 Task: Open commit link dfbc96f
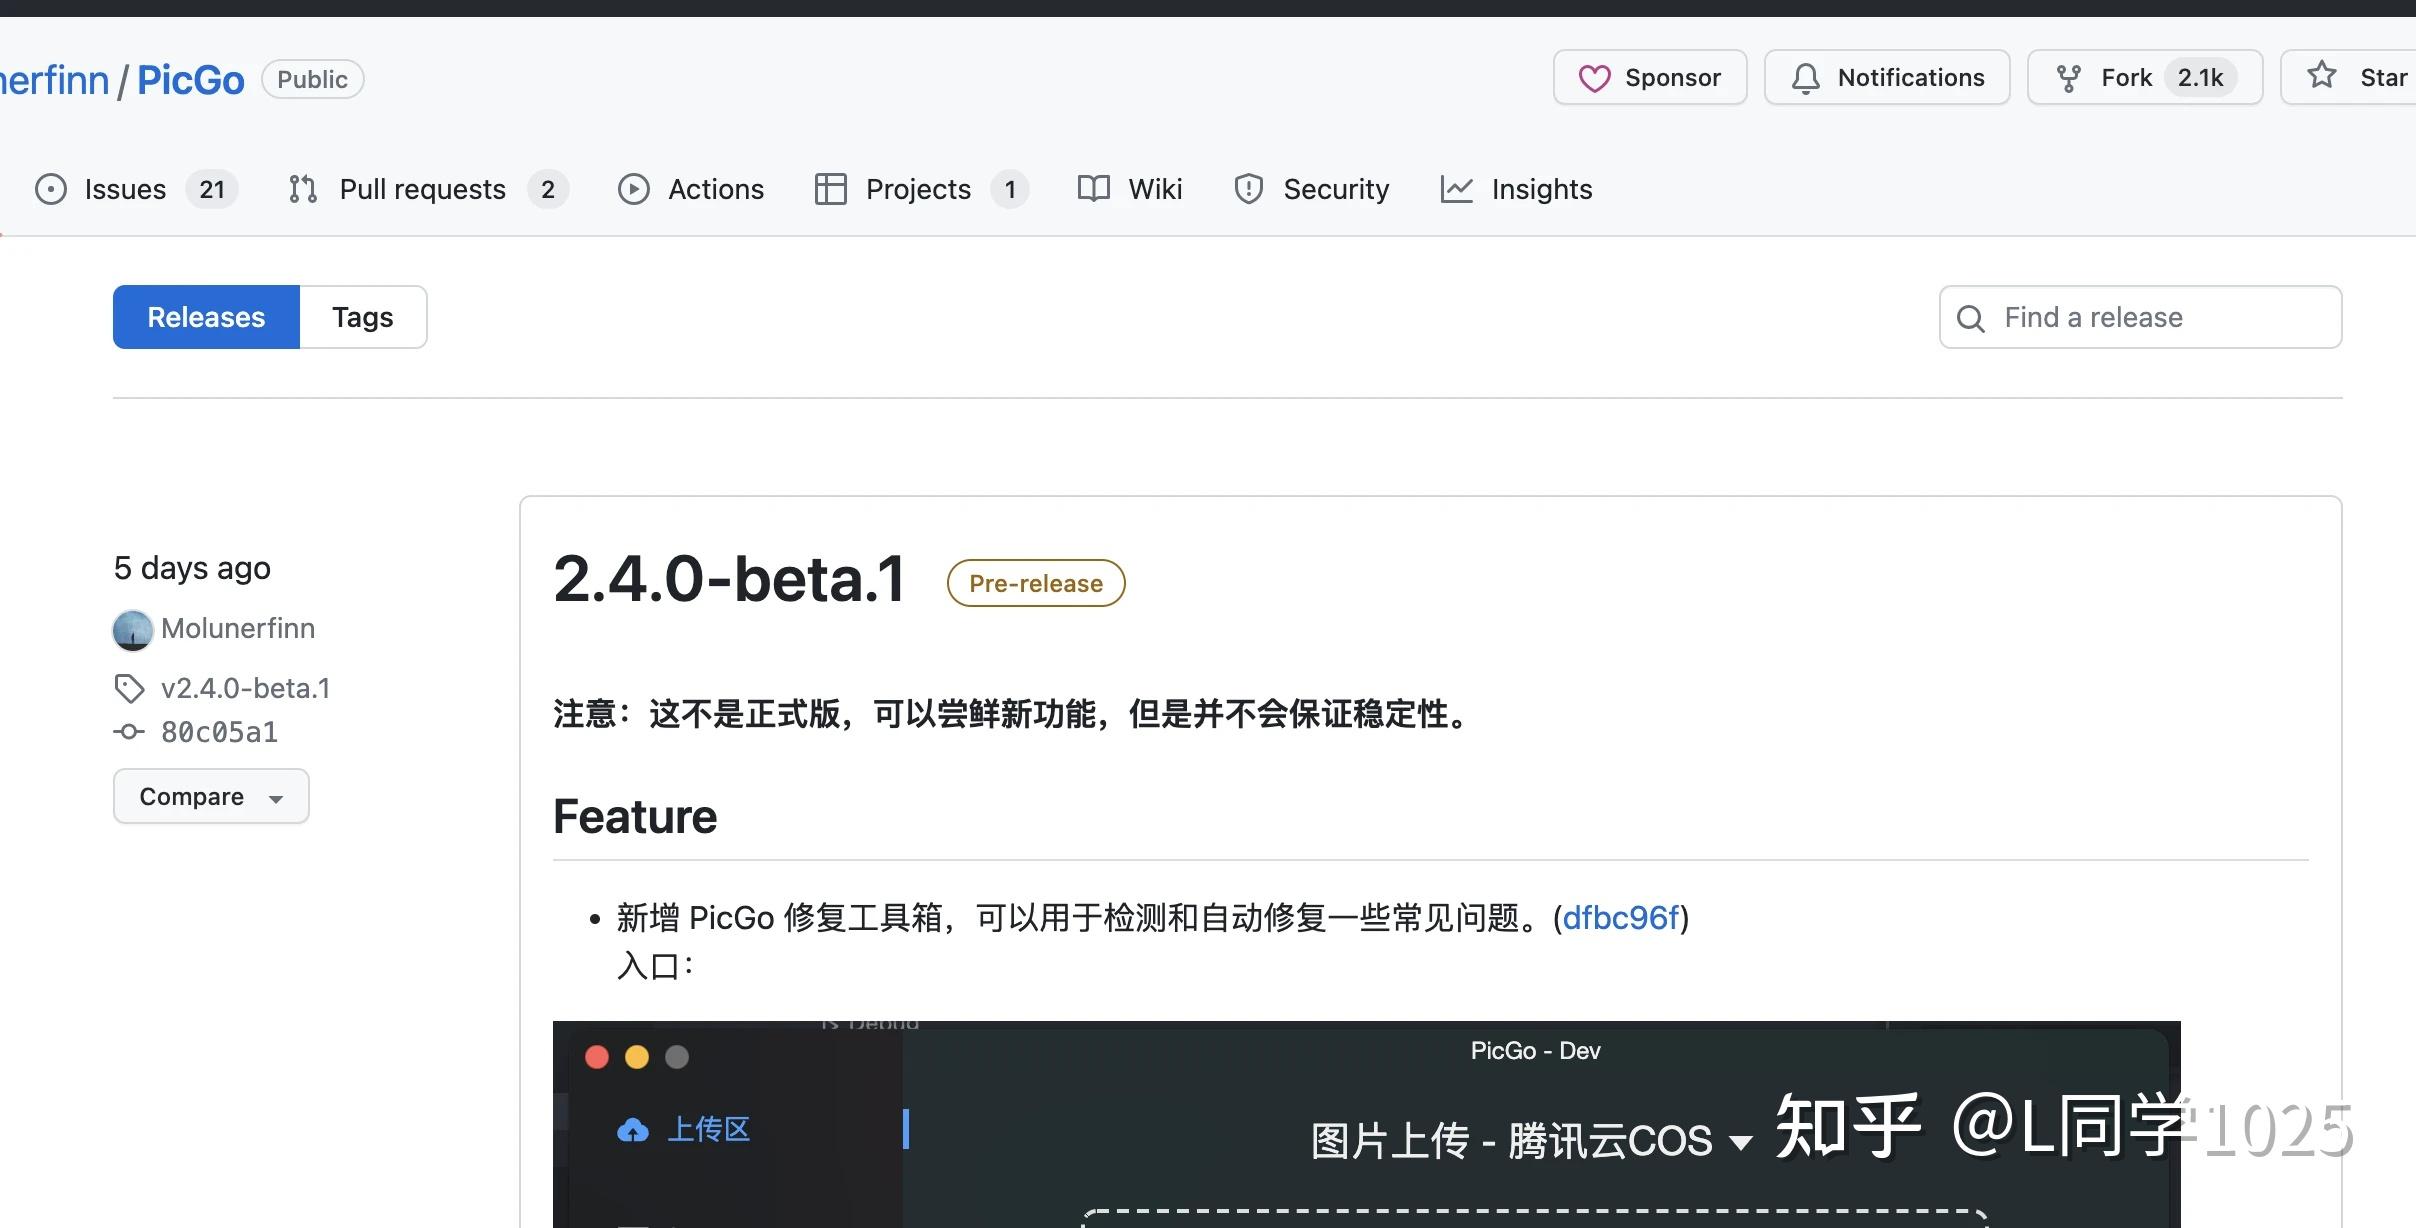point(1621,917)
